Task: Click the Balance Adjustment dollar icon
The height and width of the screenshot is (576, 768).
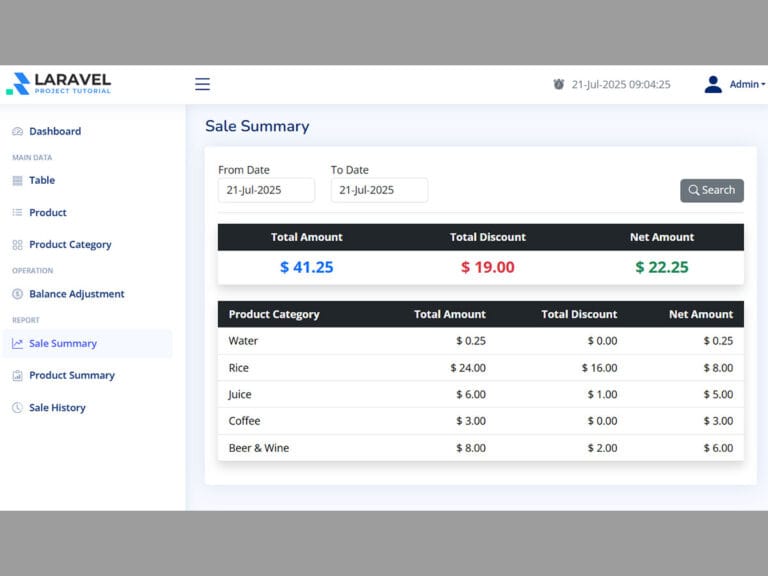Action: tap(17, 295)
